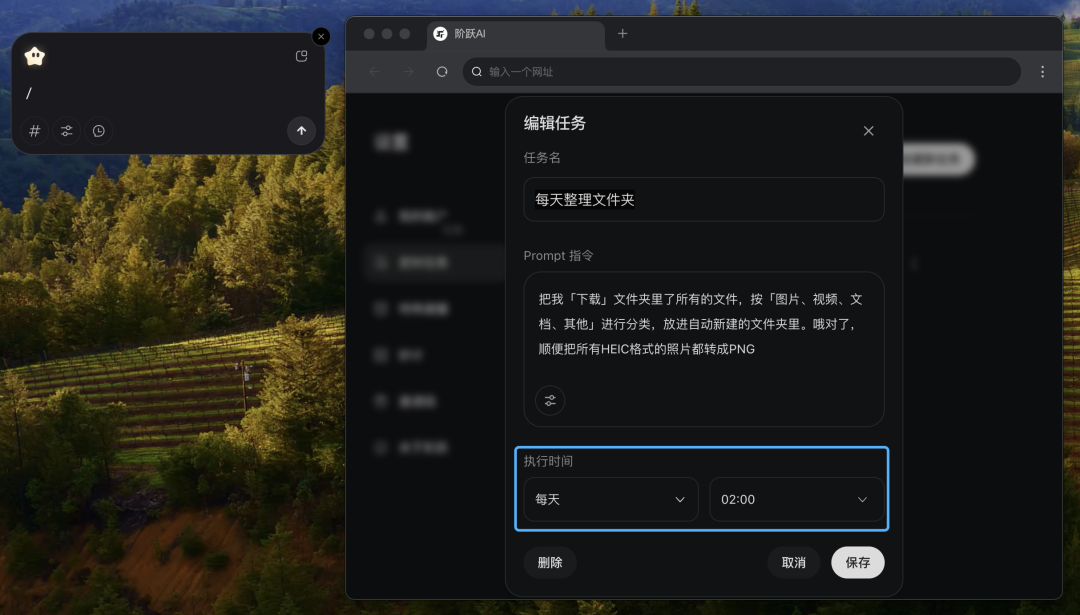Open a new tab with the plus button
Screen dimensions: 1080x615
coord(623,34)
